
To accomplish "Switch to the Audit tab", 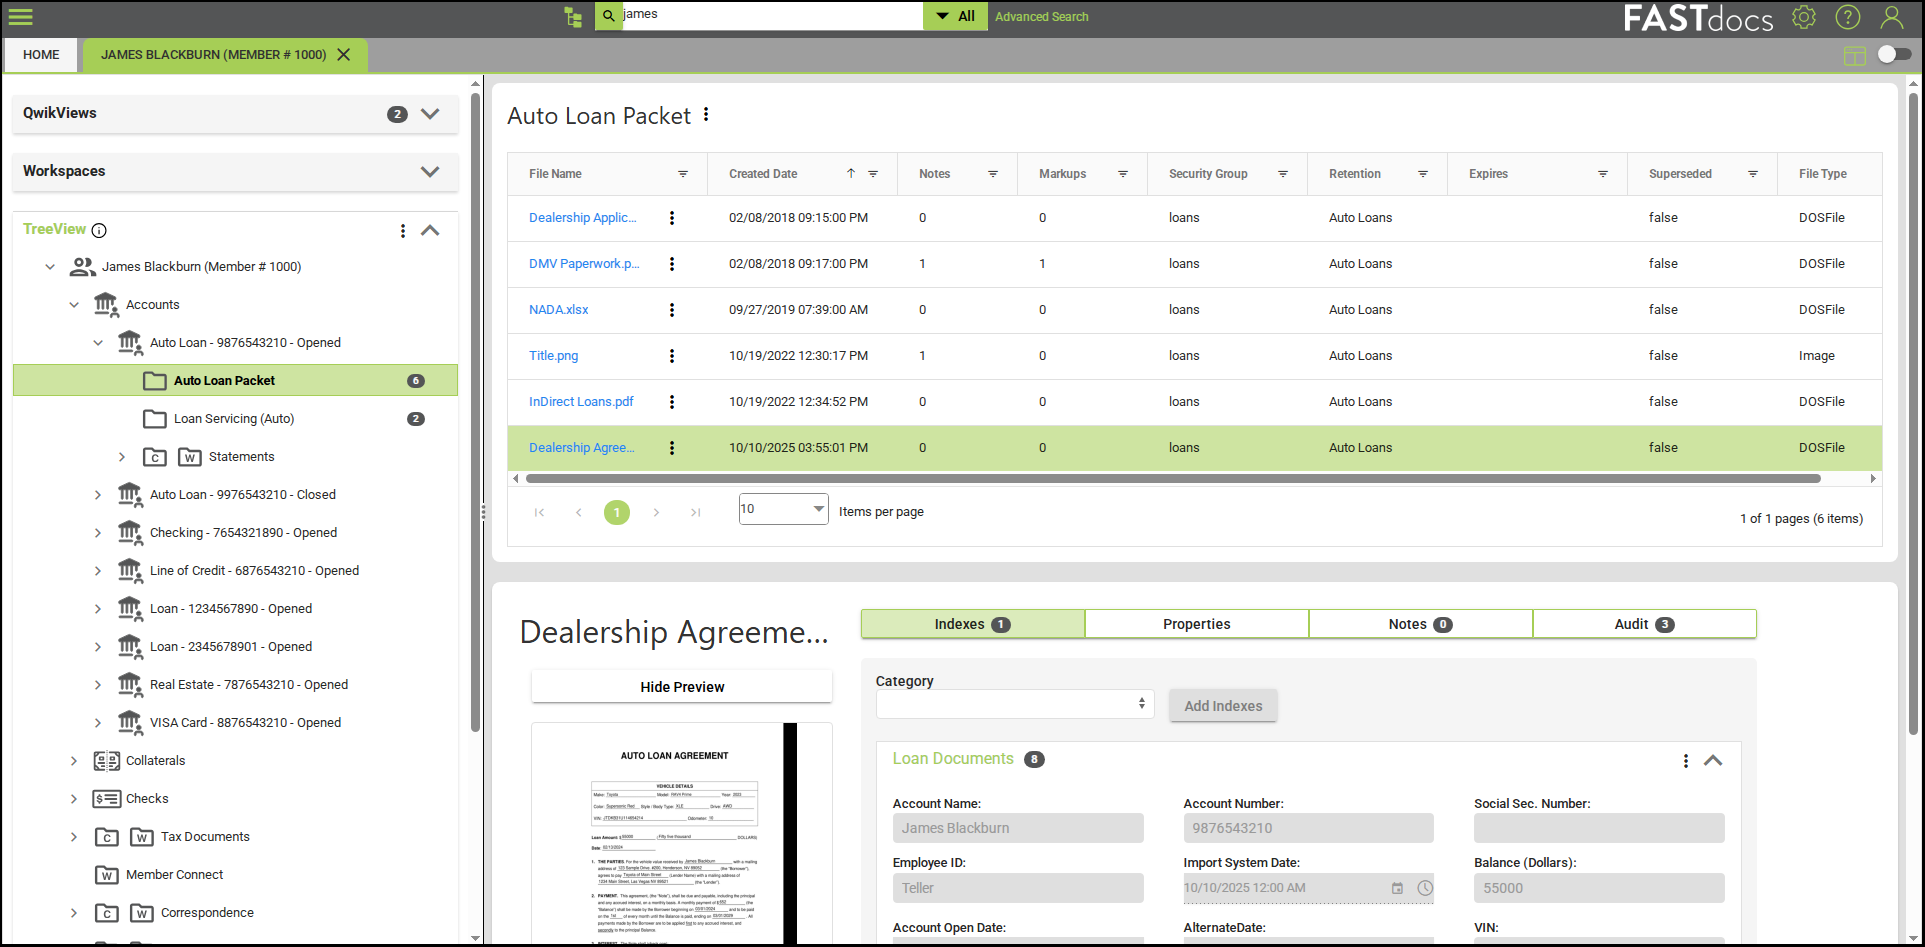I will [1643, 624].
